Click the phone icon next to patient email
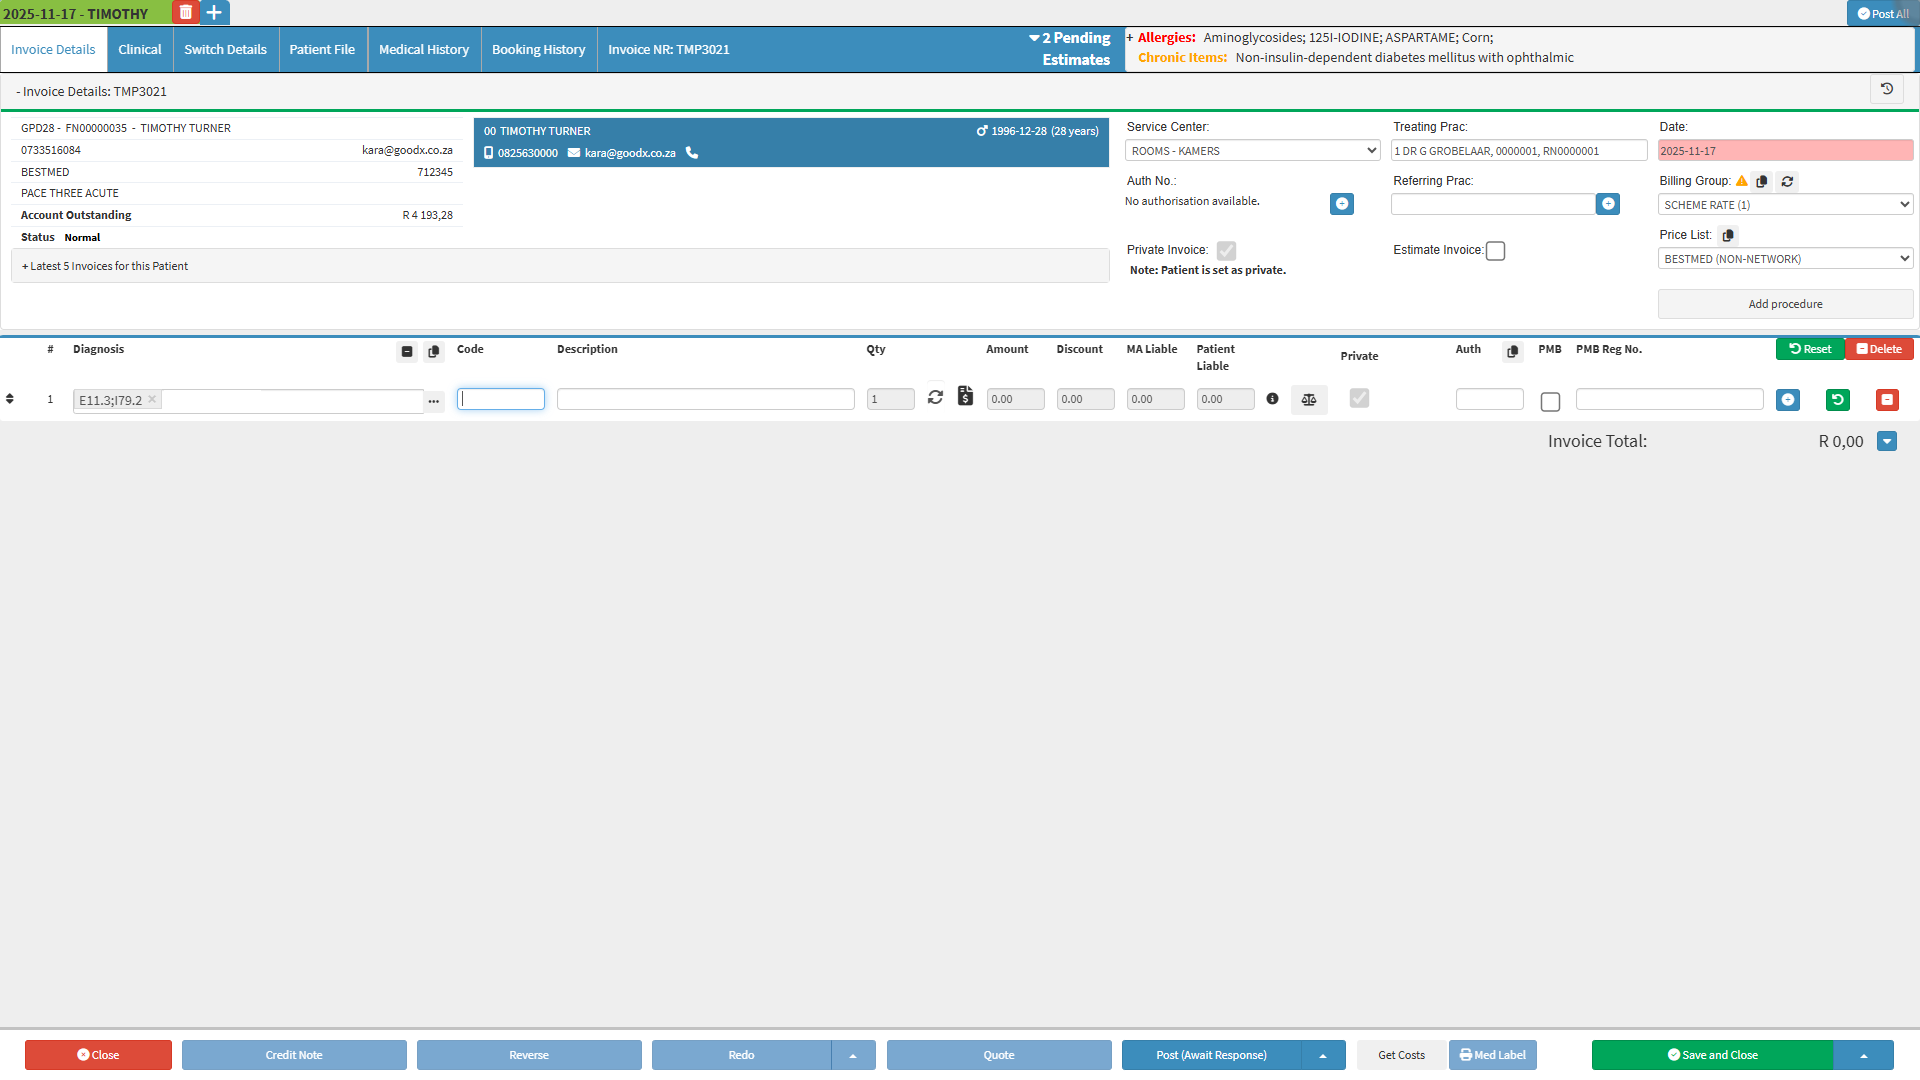The width and height of the screenshot is (1920, 1080). (x=692, y=153)
